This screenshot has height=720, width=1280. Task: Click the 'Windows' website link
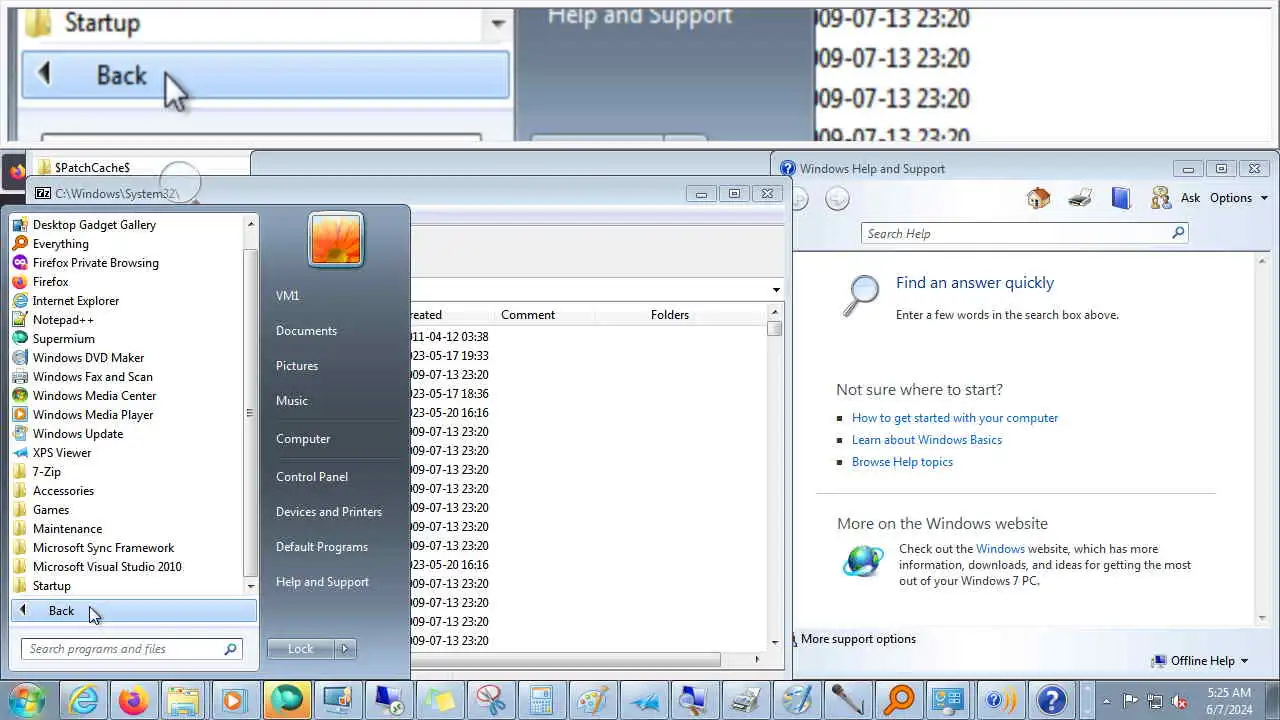(x=1000, y=549)
